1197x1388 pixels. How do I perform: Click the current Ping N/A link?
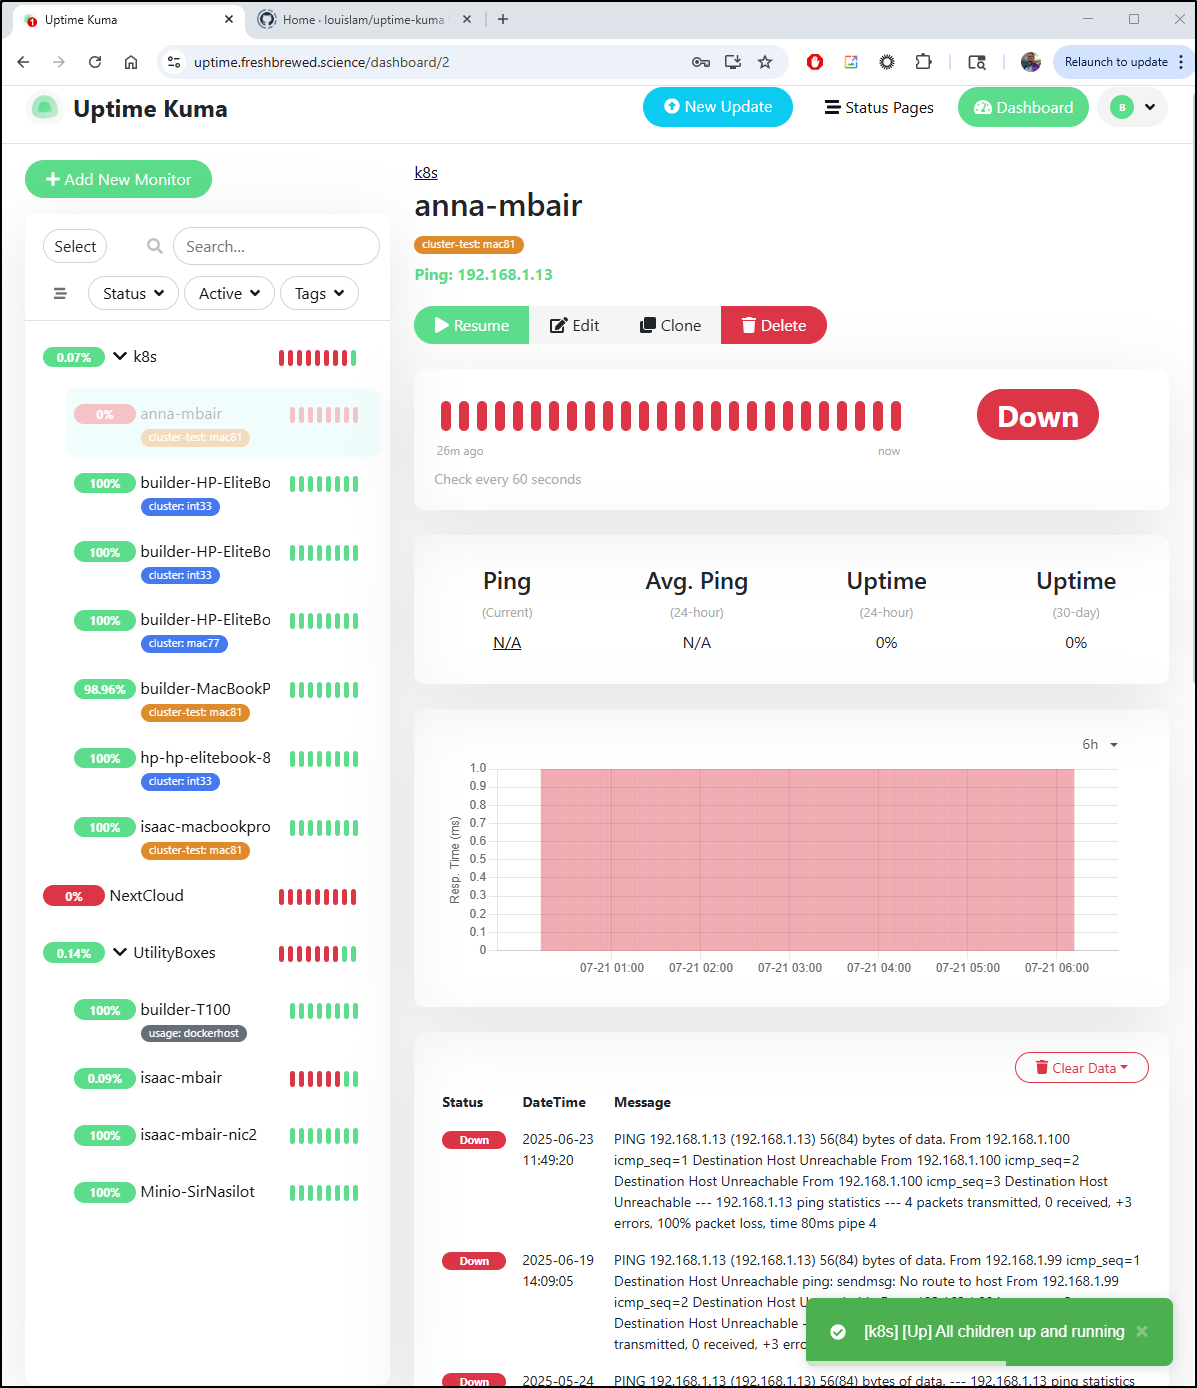click(x=507, y=642)
